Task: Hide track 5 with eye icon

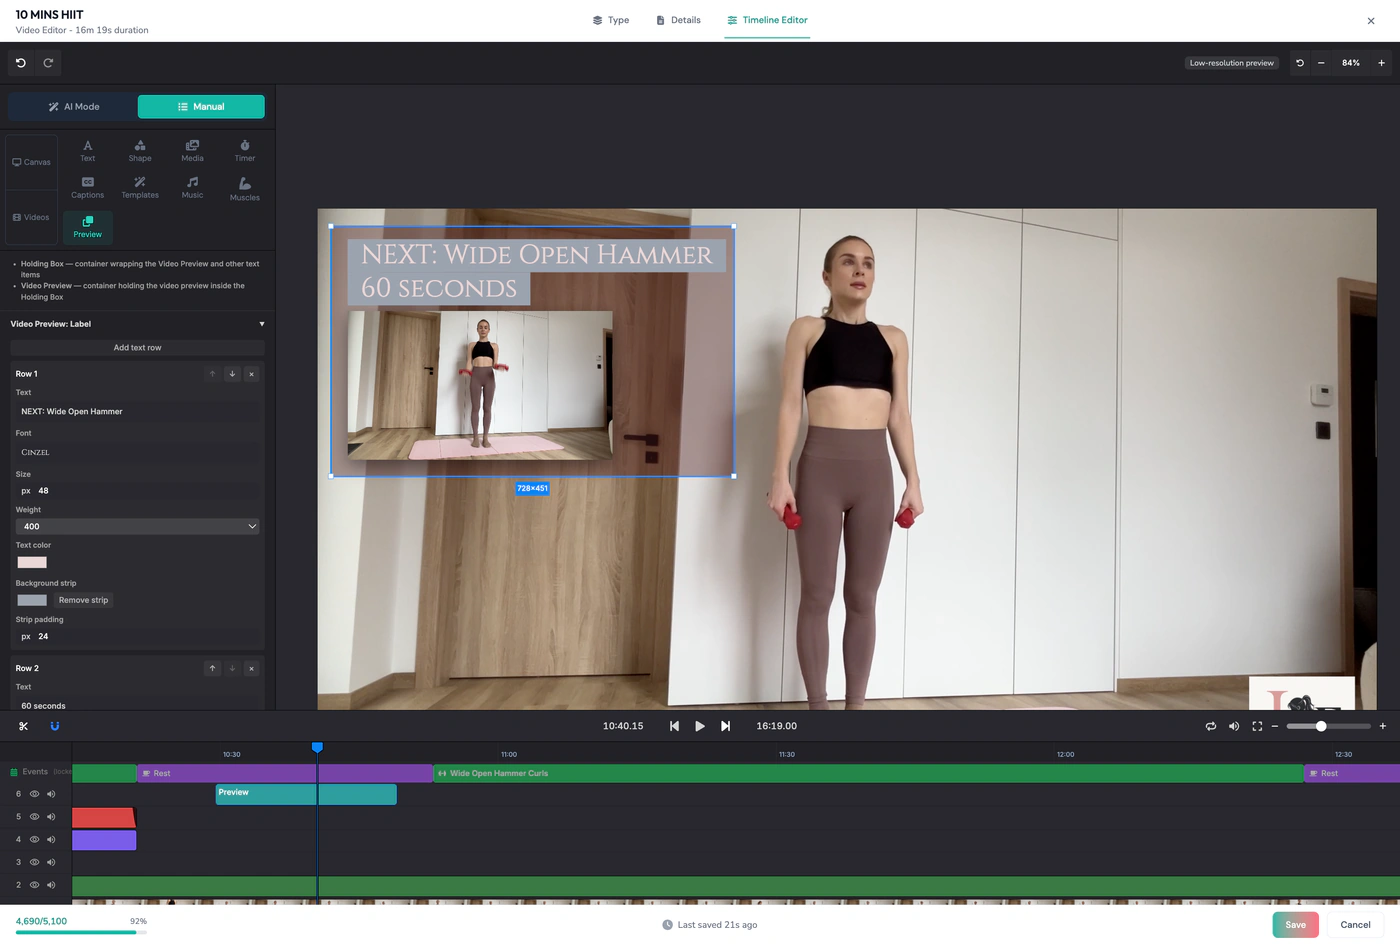Action: 34,817
